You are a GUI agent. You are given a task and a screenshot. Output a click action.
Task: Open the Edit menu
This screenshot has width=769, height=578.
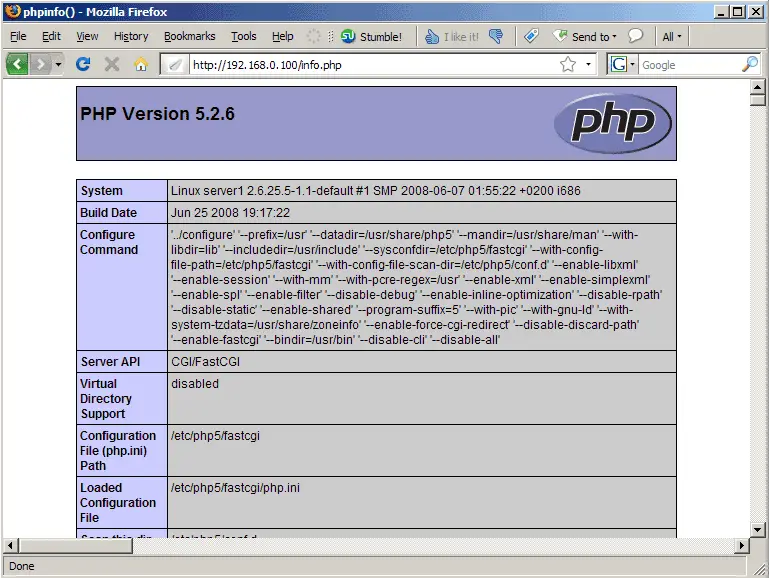51,36
